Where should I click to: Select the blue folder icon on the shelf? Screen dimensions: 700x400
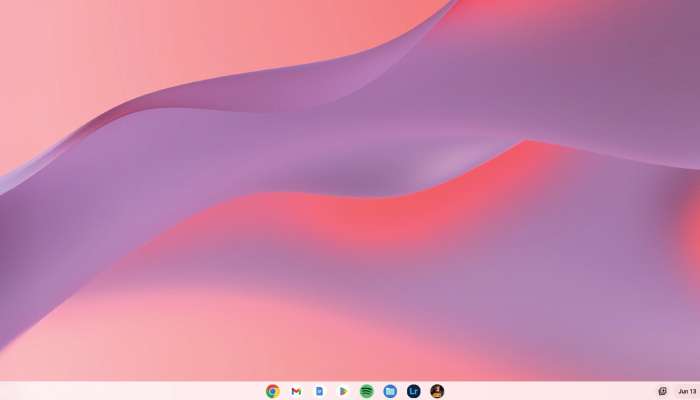pyautogui.click(x=390, y=391)
